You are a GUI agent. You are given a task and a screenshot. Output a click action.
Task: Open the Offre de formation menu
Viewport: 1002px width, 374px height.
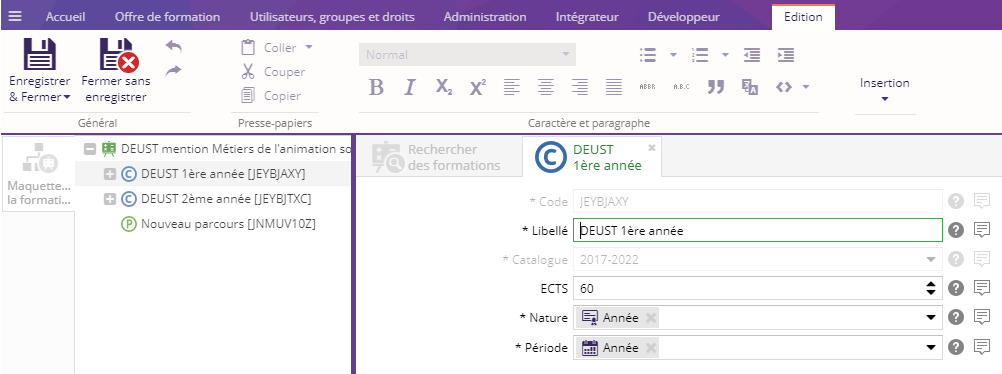(167, 17)
